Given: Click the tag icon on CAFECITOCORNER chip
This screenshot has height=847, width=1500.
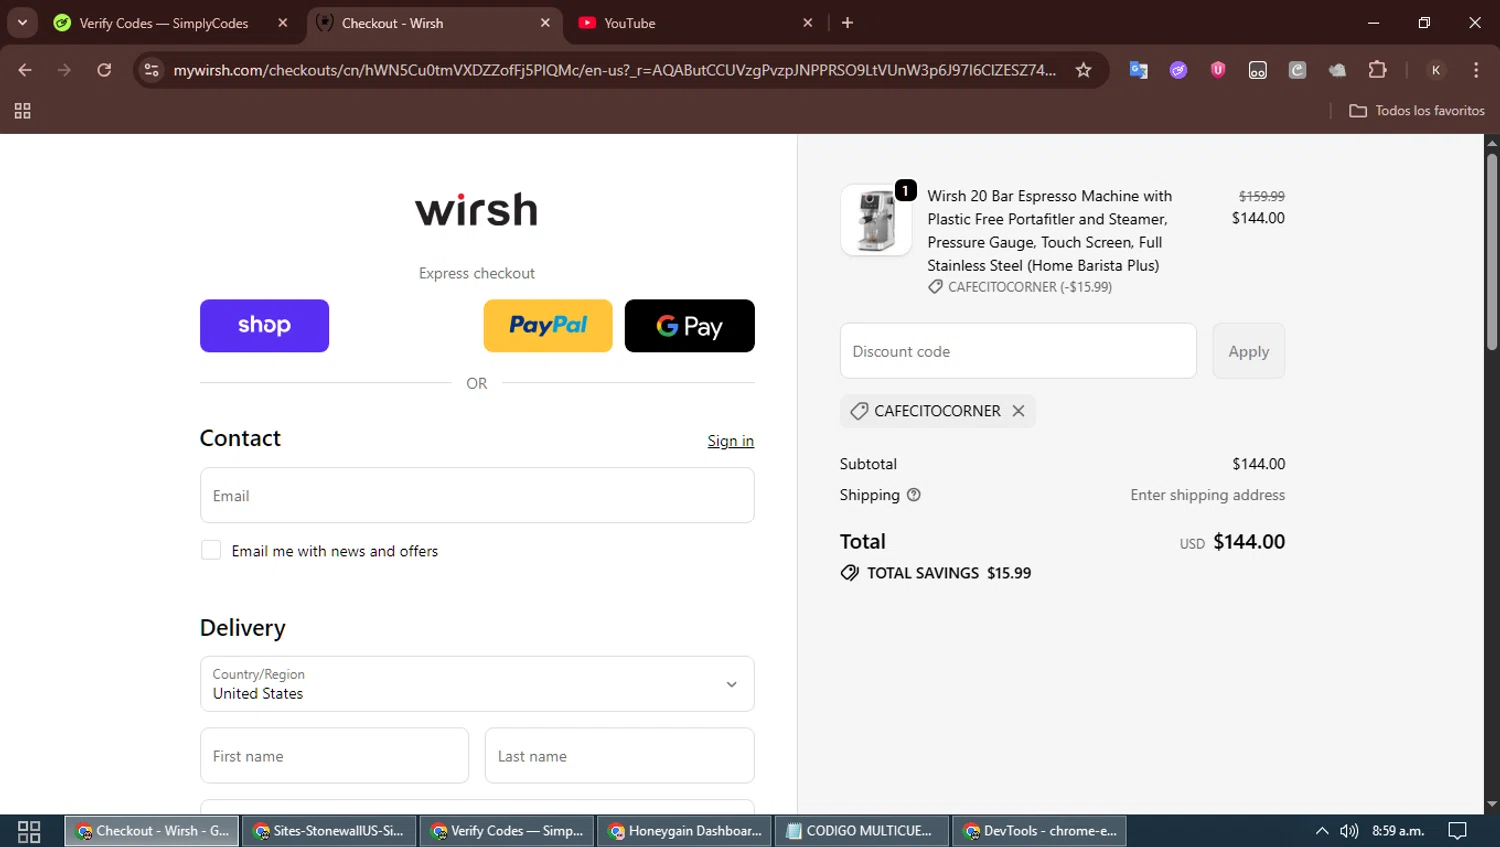Looking at the screenshot, I should tap(859, 411).
